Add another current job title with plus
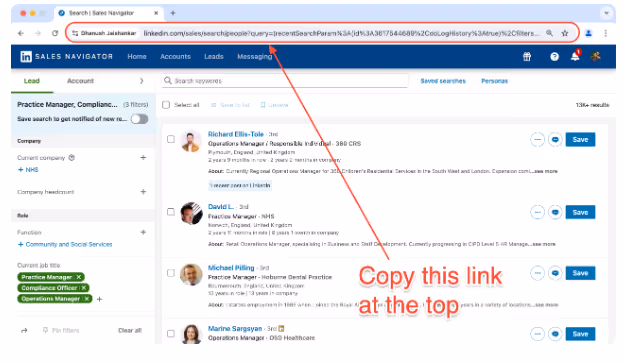 (100, 299)
